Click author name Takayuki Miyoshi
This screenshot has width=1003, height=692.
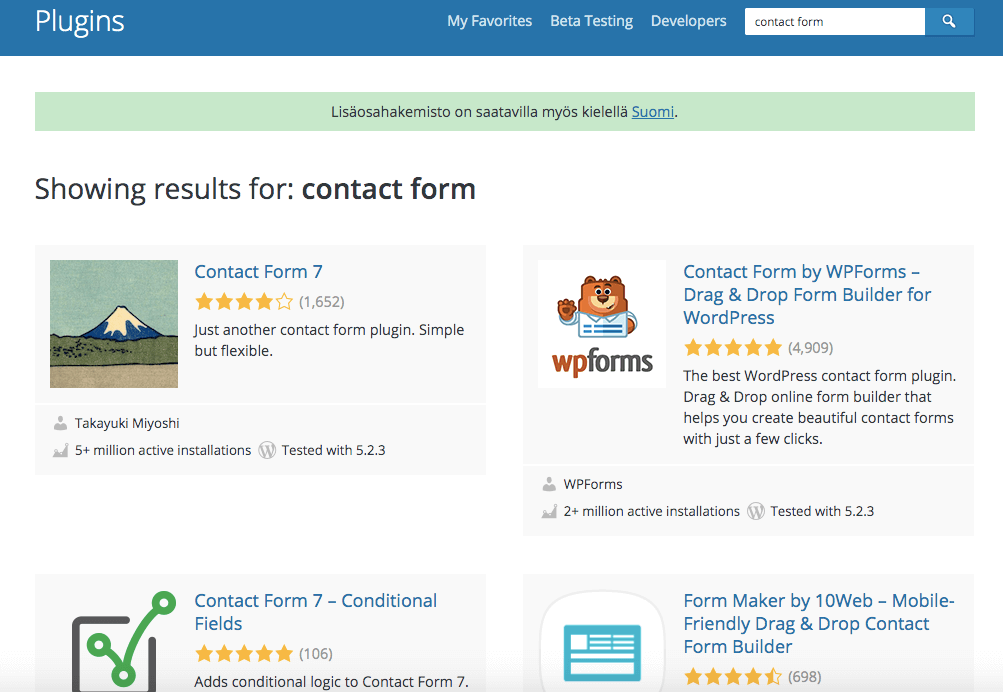point(127,423)
